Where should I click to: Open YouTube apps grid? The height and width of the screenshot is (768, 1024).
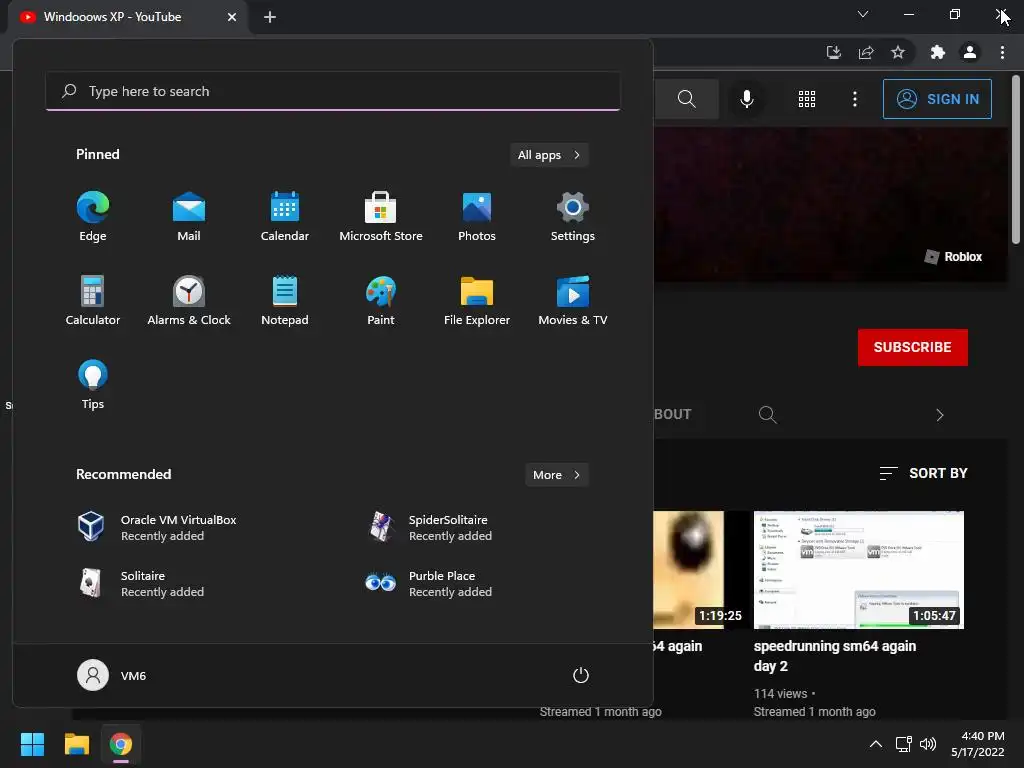(807, 99)
